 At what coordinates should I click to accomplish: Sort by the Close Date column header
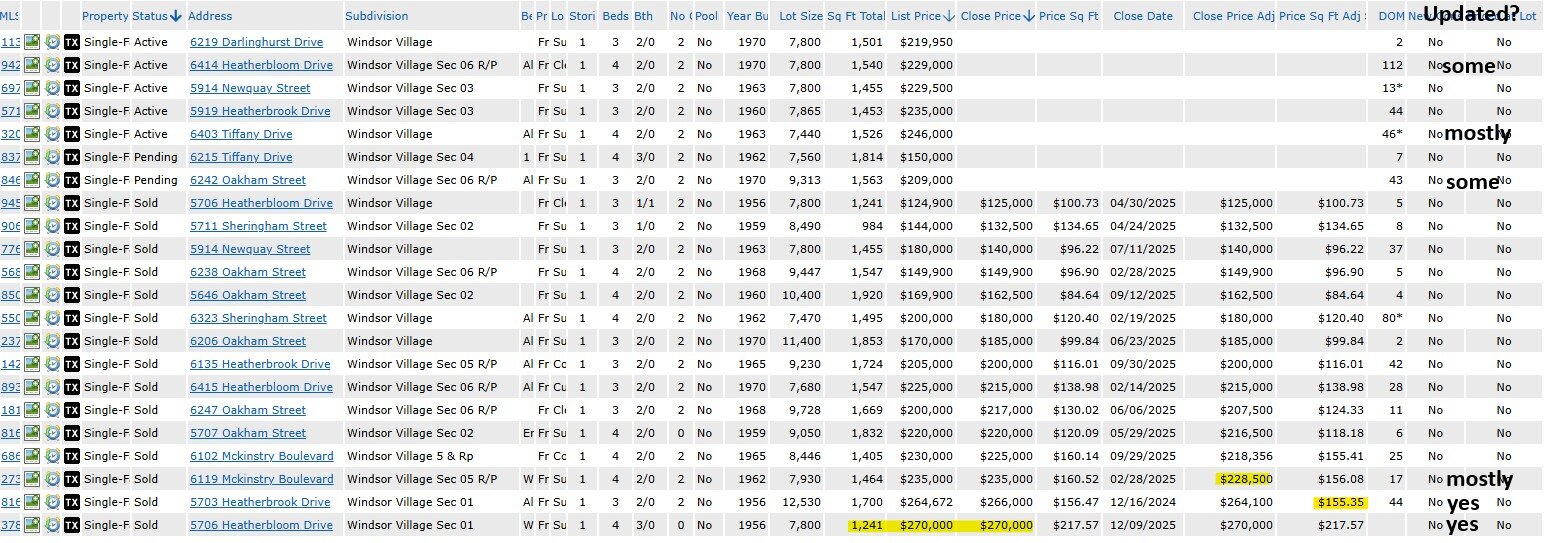click(x=1142, y=16)
